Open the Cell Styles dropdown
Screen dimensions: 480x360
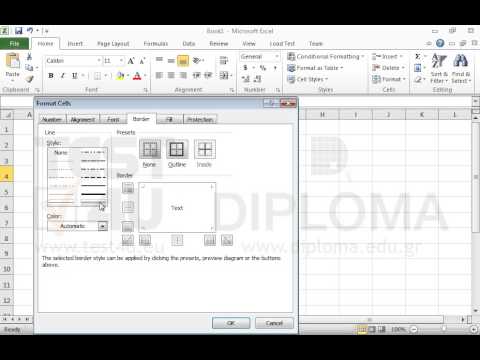pos(308,79)
